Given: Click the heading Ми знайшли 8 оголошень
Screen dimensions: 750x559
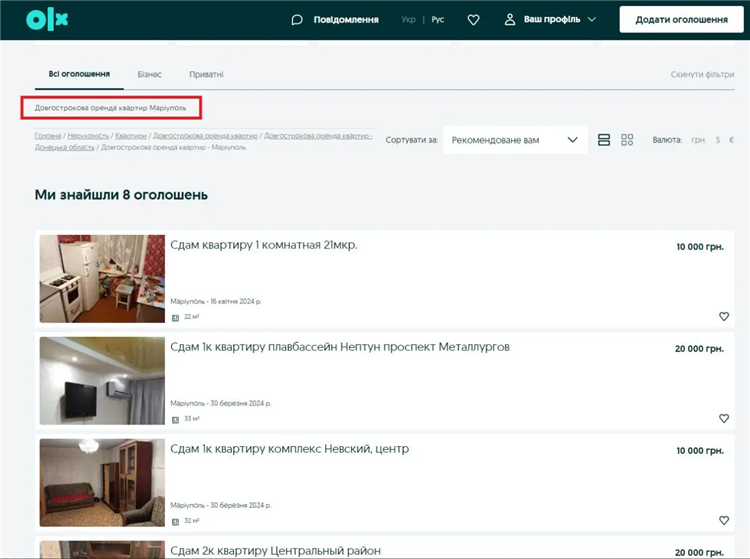Looking at the screenshot, I should tap(121, 195).
